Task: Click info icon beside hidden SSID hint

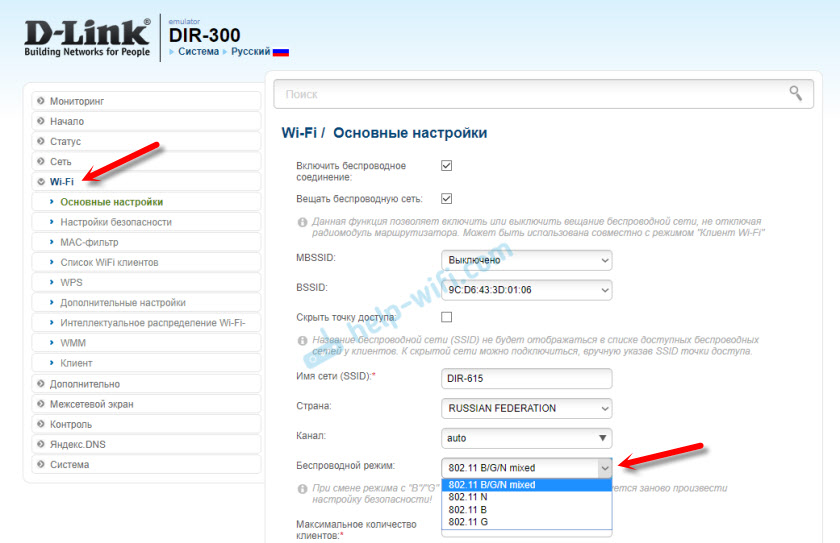Action: pos(302,340)
